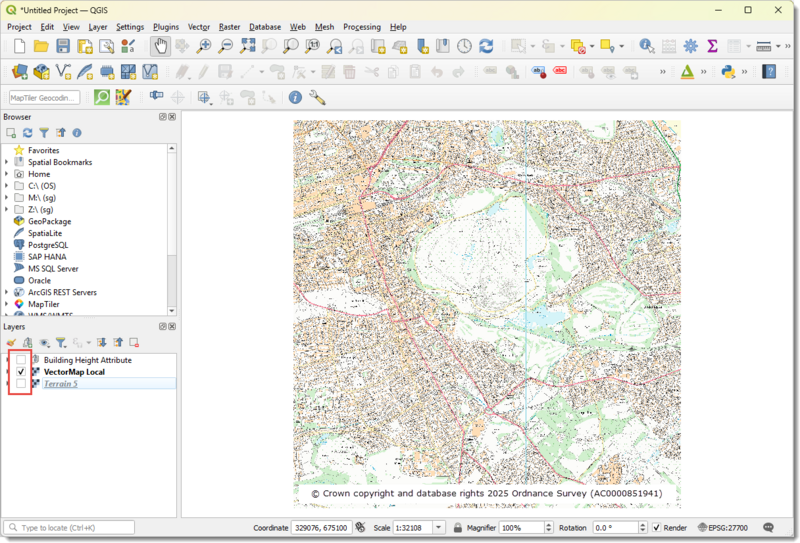Click Remove Layer icon in the Layers panel

(134, 342)
